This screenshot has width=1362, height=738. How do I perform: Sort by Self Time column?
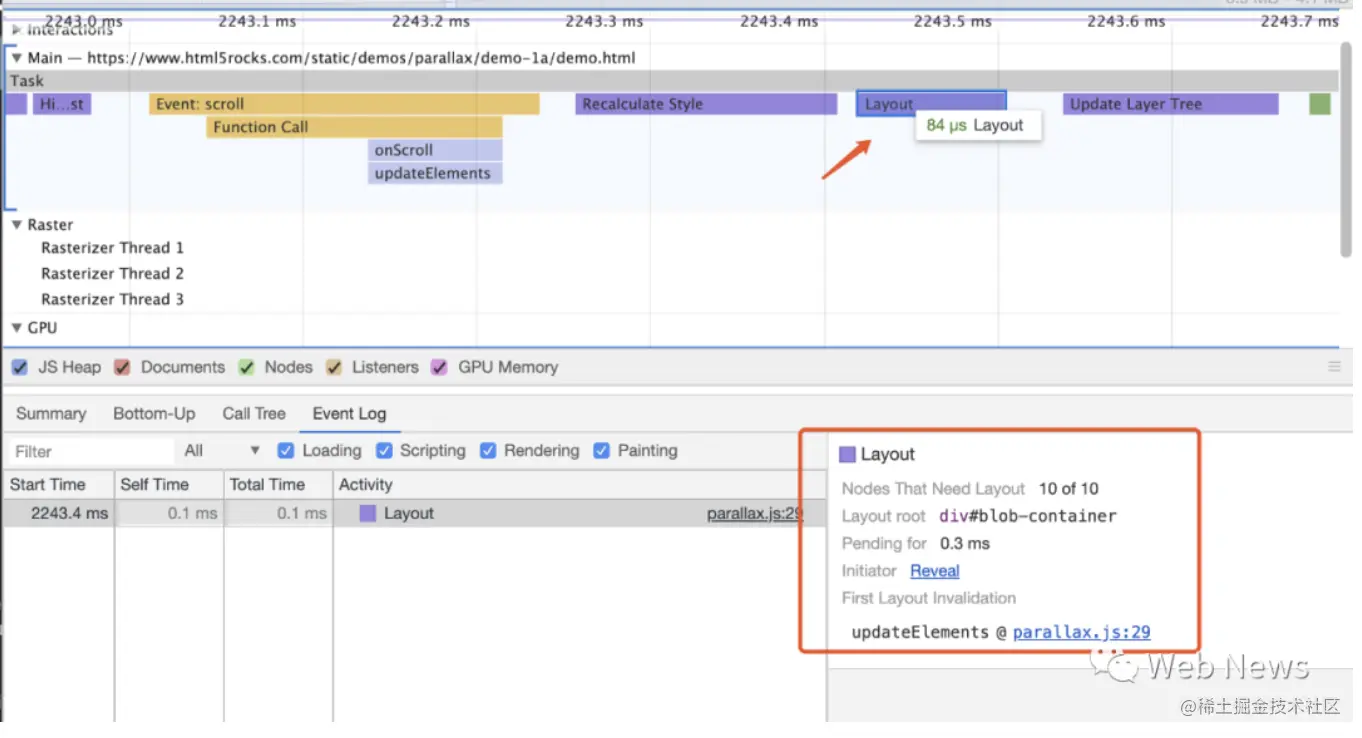pyautogui.click(x=168, y=484)
